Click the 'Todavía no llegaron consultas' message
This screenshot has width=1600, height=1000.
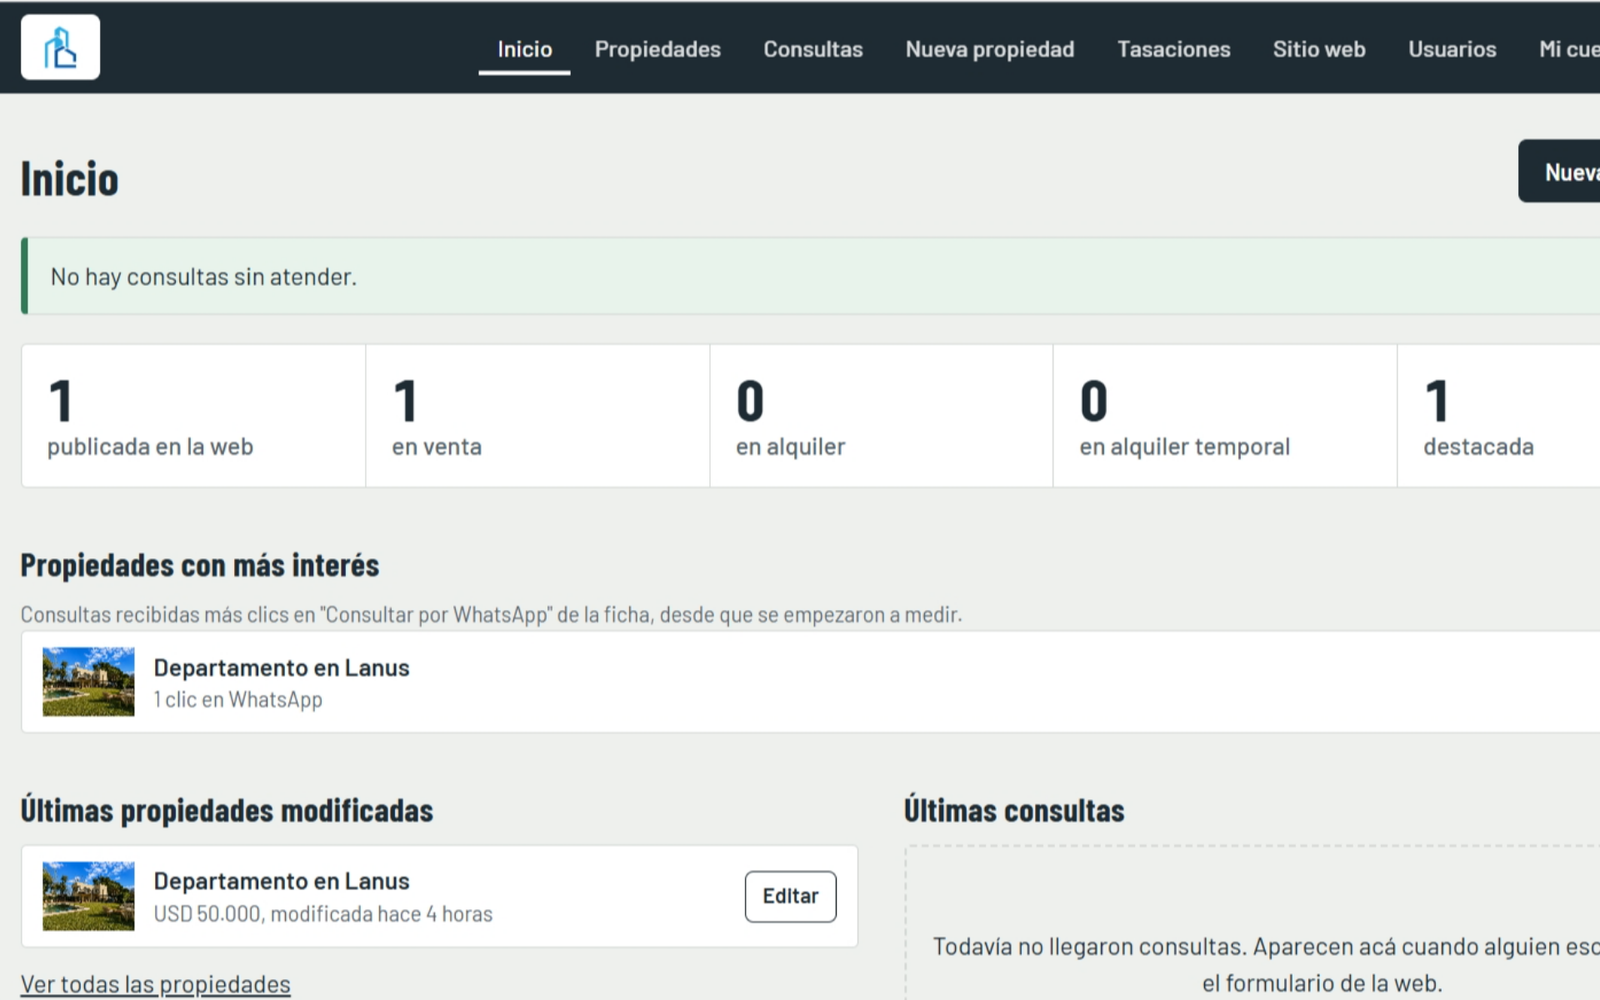(1266, 964)
